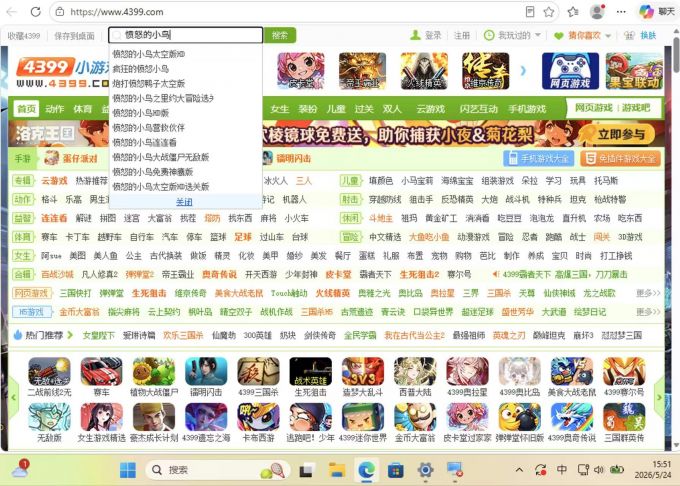
Task: Click the page's vertical scrollbar thumb
Action: pos(676,55)
